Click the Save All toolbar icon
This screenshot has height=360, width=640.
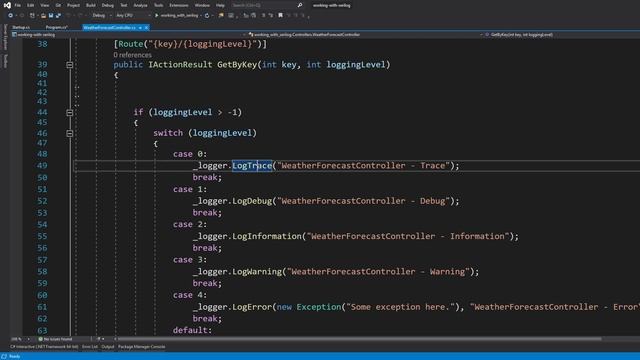click(58, 16)
